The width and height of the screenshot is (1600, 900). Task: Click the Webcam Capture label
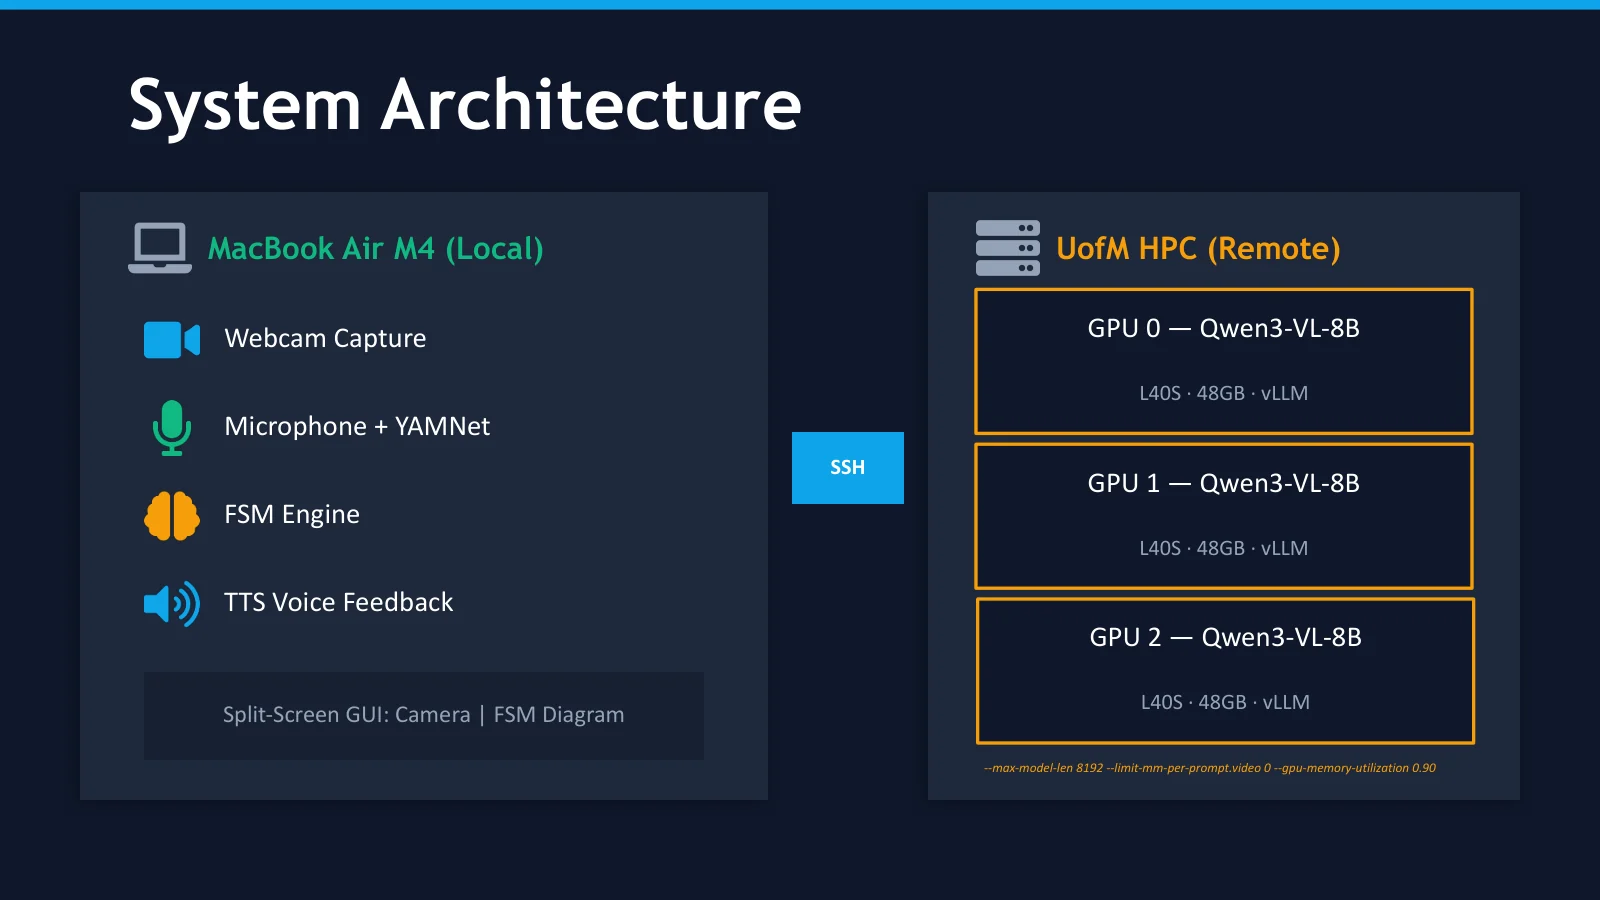pos(325,339)
